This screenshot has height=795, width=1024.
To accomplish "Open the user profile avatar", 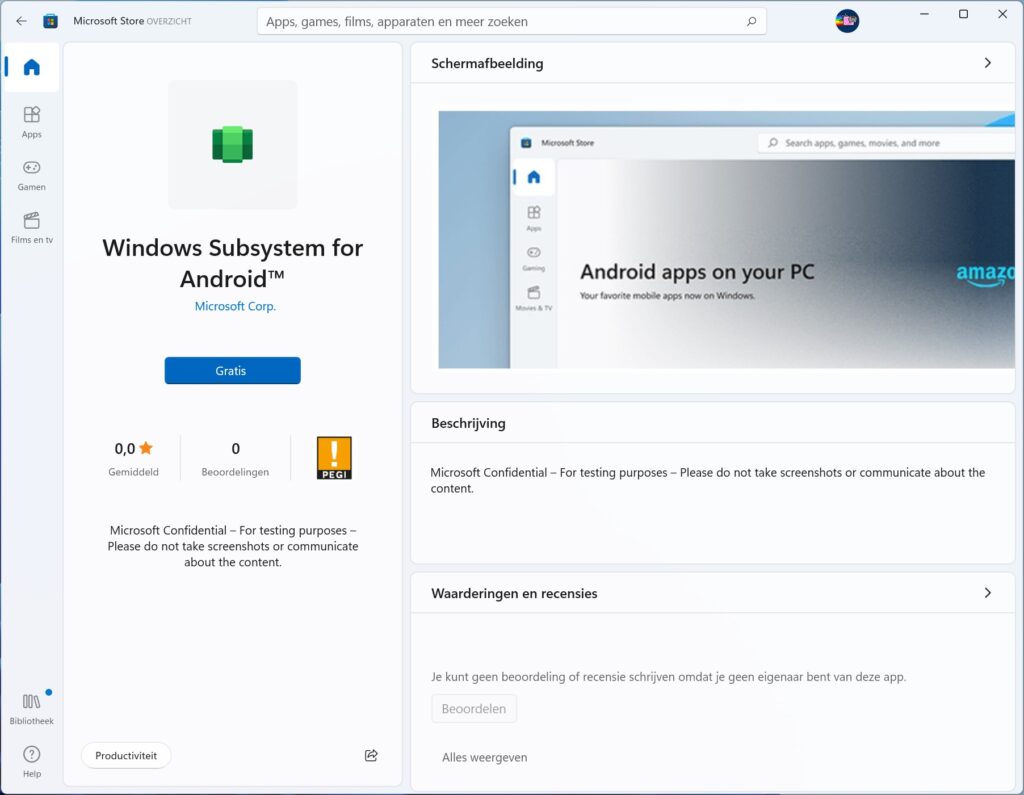I will (847, 21).
